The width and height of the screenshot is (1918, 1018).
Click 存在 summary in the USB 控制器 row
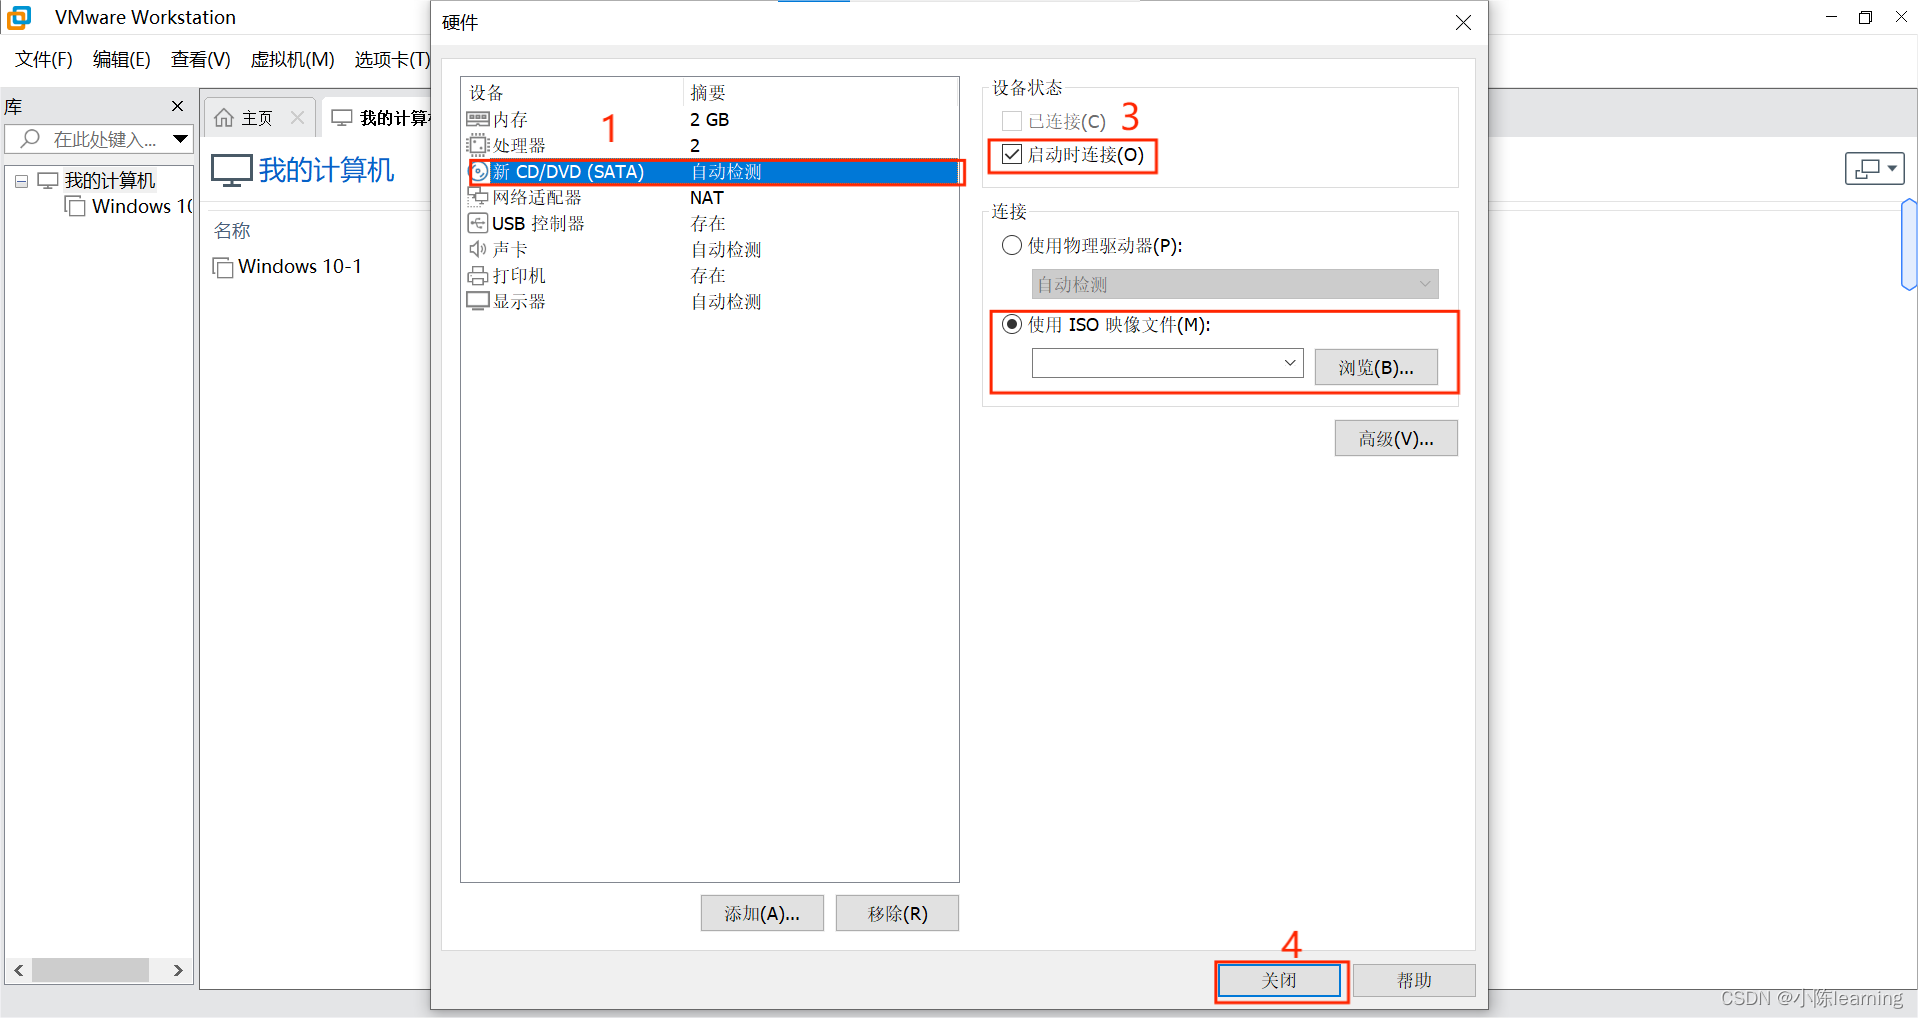[708, 223]
